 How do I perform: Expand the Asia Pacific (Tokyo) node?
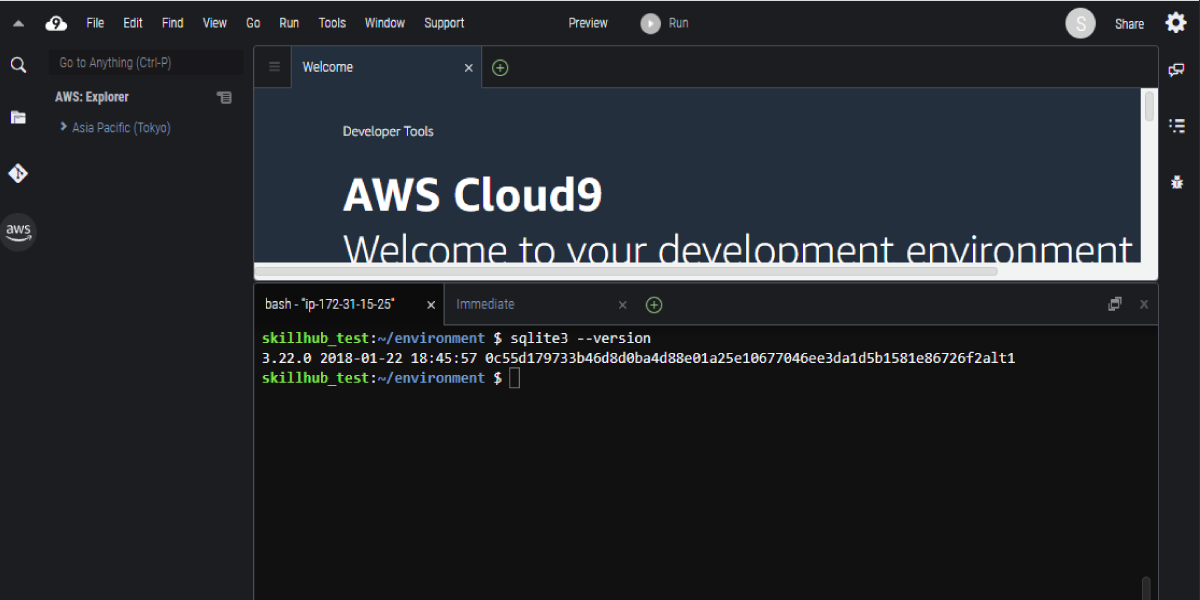click(63, 127)
